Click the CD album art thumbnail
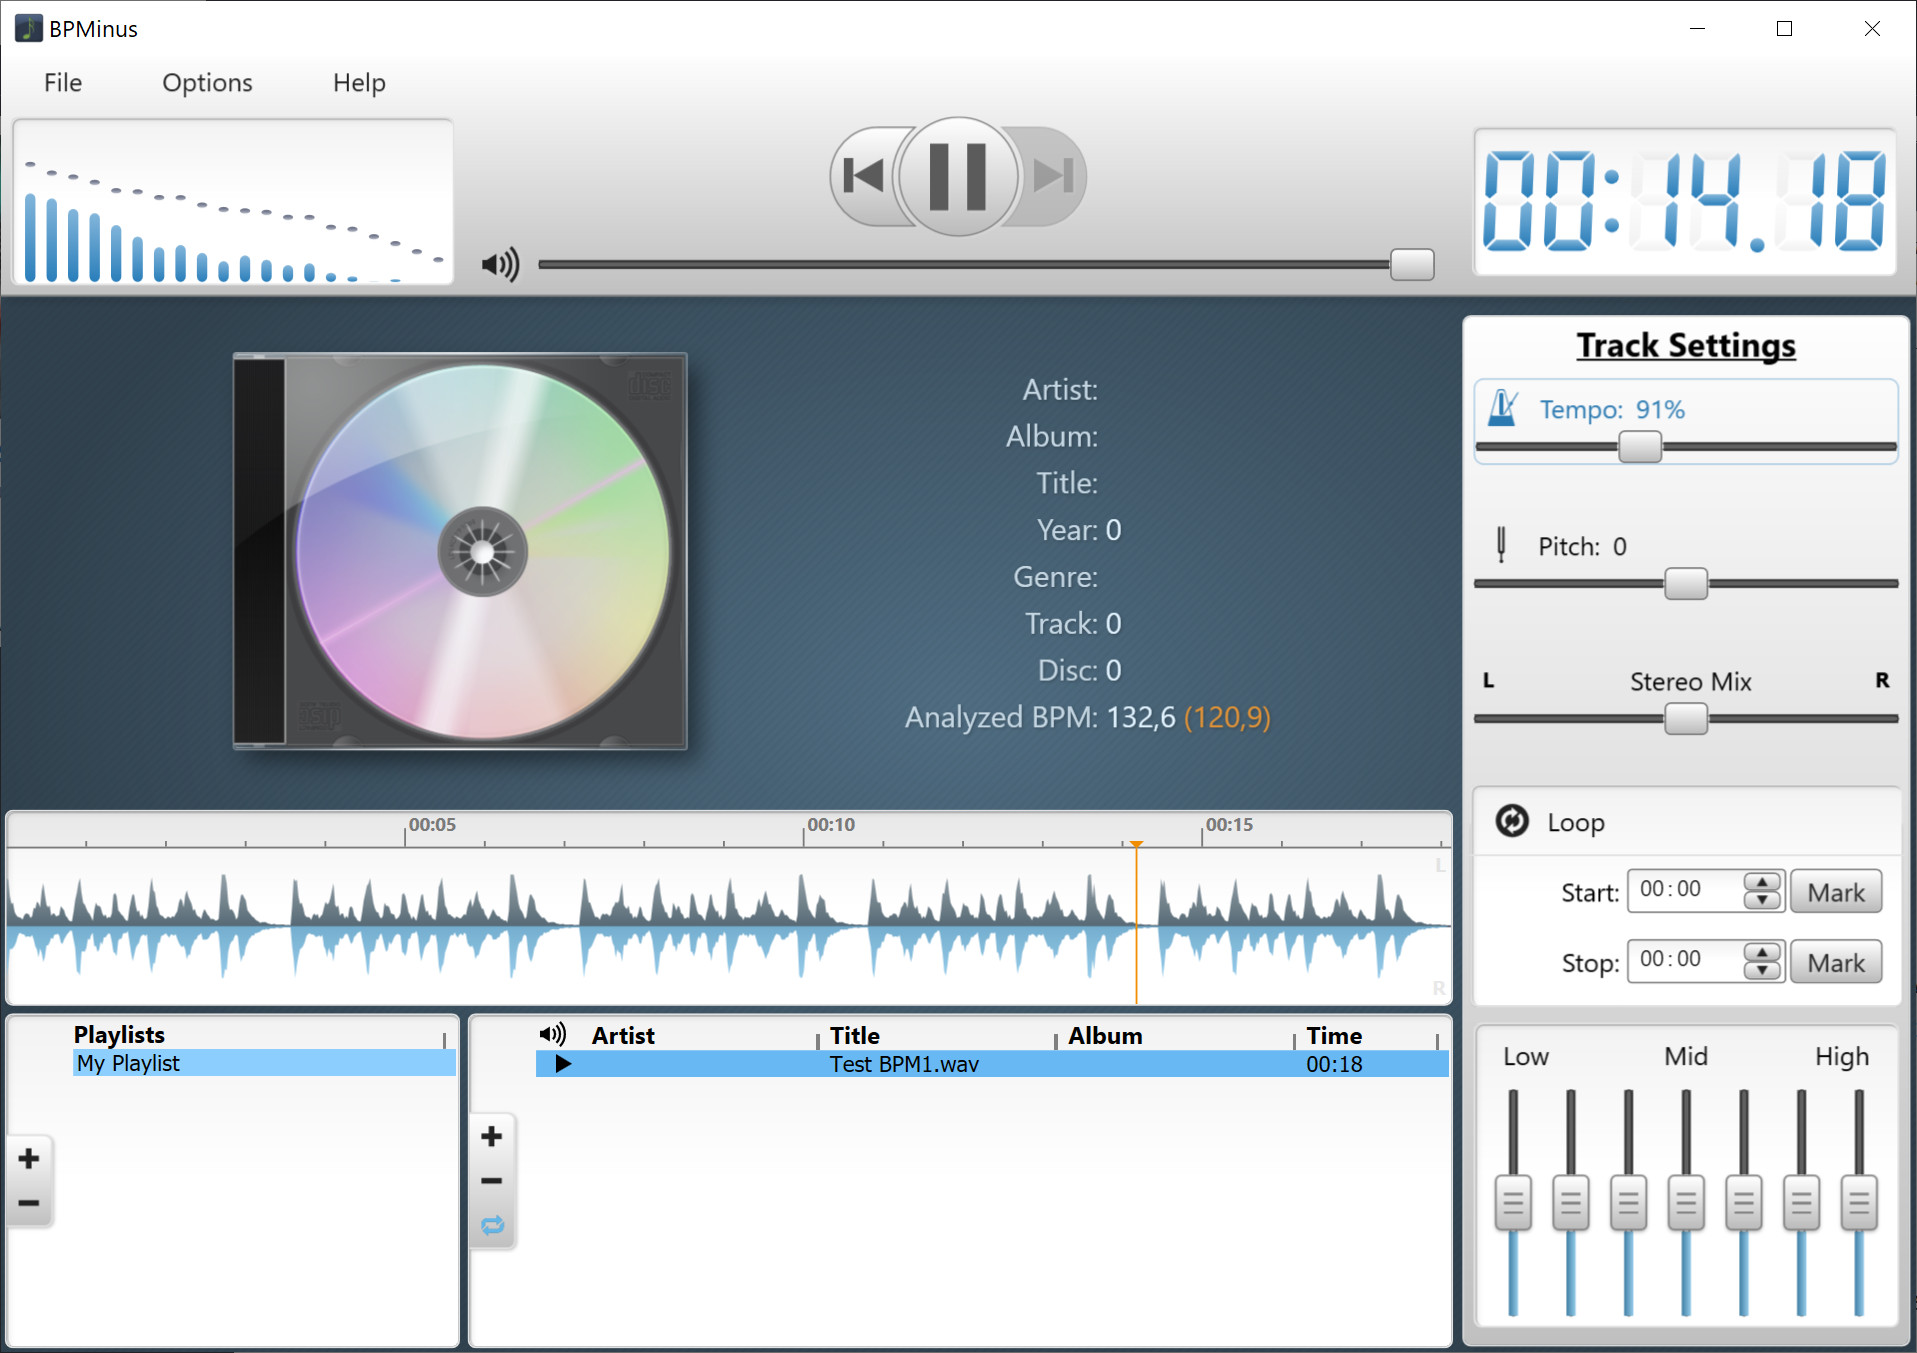This screenshot has height=1353, width=1917. 460,551
